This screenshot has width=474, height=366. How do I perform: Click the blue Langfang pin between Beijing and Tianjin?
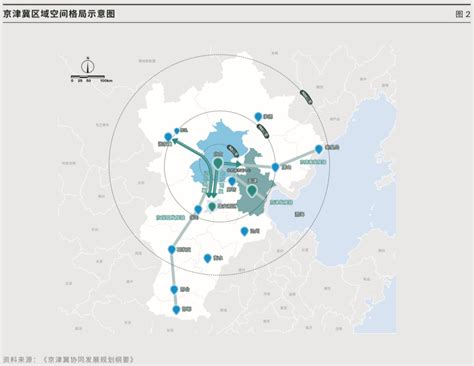coord(232,181)
